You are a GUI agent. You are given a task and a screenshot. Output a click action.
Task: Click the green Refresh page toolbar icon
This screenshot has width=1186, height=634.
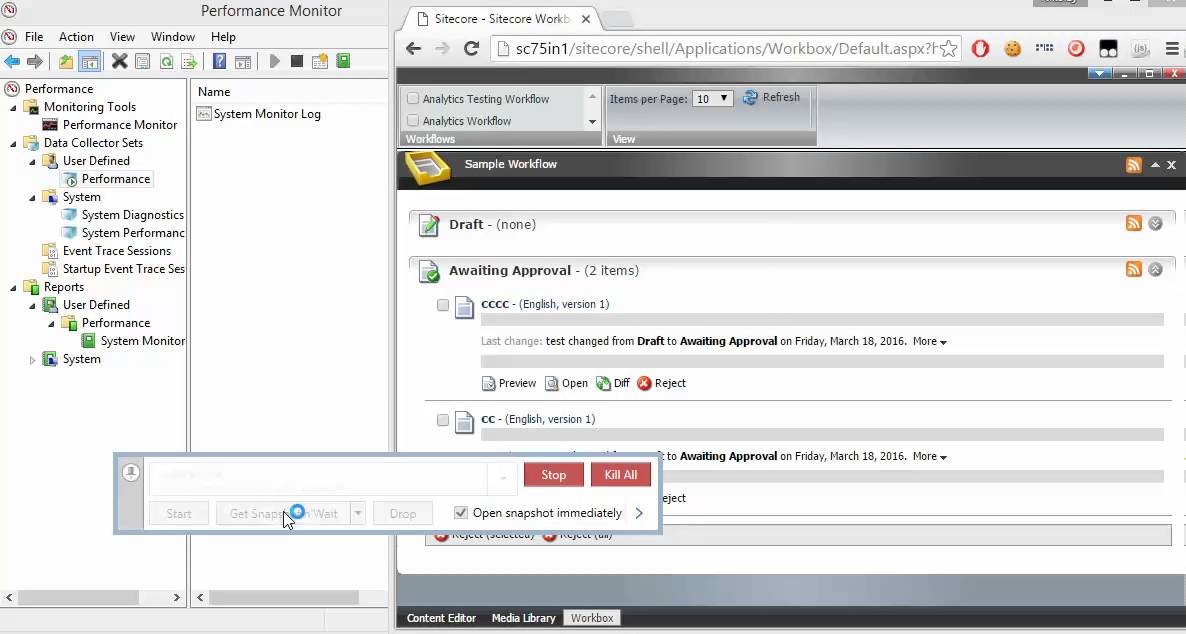pyautogui.click(x=166, y=61)
